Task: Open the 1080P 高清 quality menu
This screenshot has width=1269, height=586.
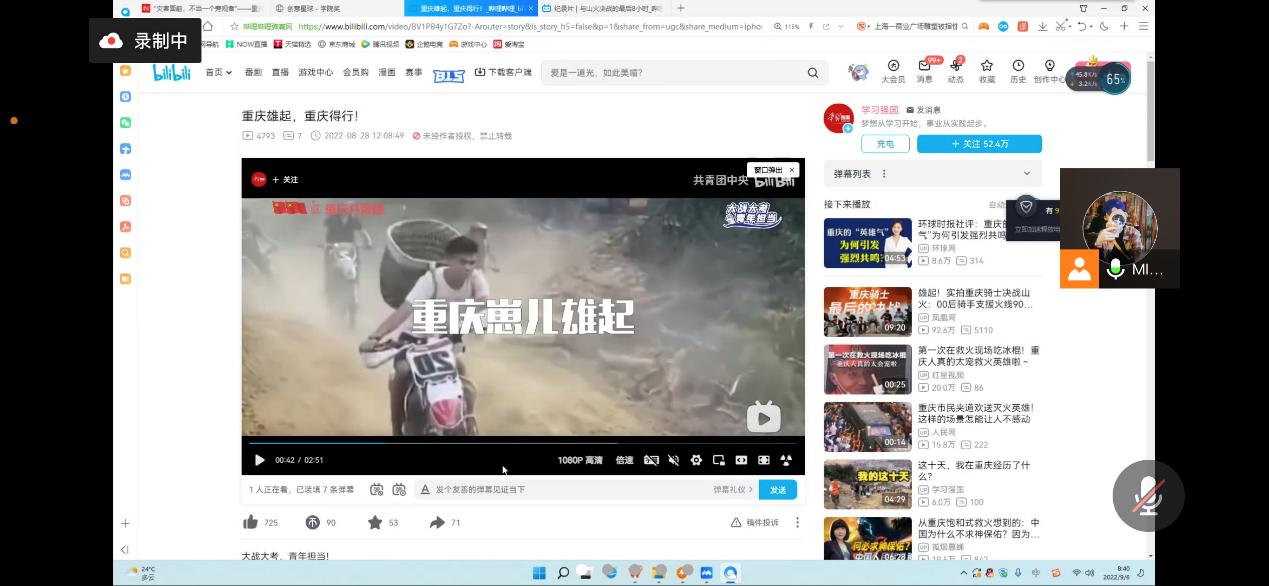Action: (x=580, y=460)
